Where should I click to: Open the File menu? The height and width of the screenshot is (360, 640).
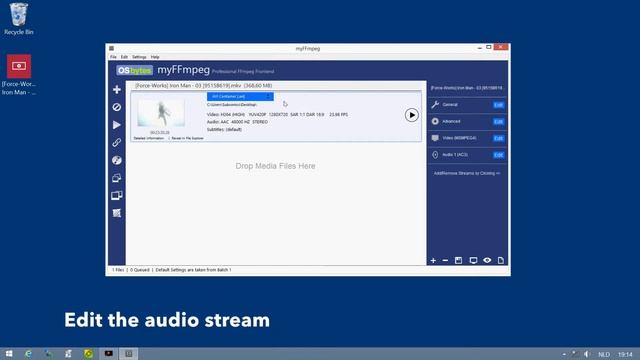tap(113, 57)
